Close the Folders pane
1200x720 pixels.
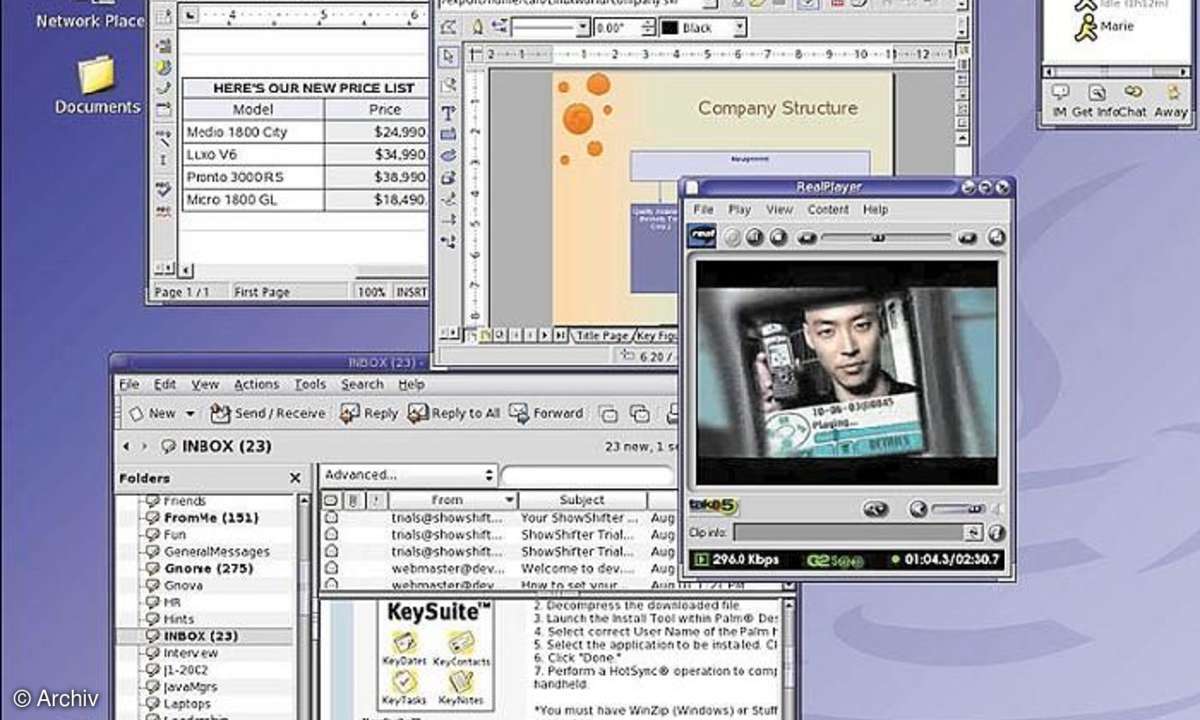pos(295,478)
